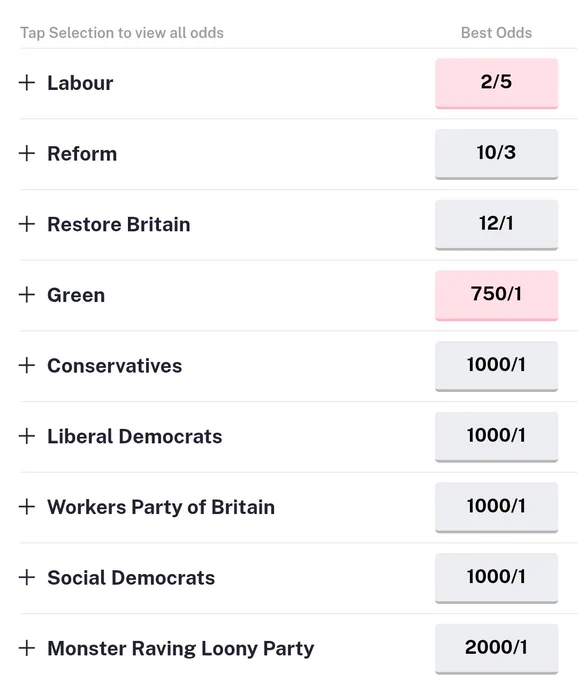Open Green row plus icon
This screenshot has width=578, height=680.
click(x=27, y=294)
